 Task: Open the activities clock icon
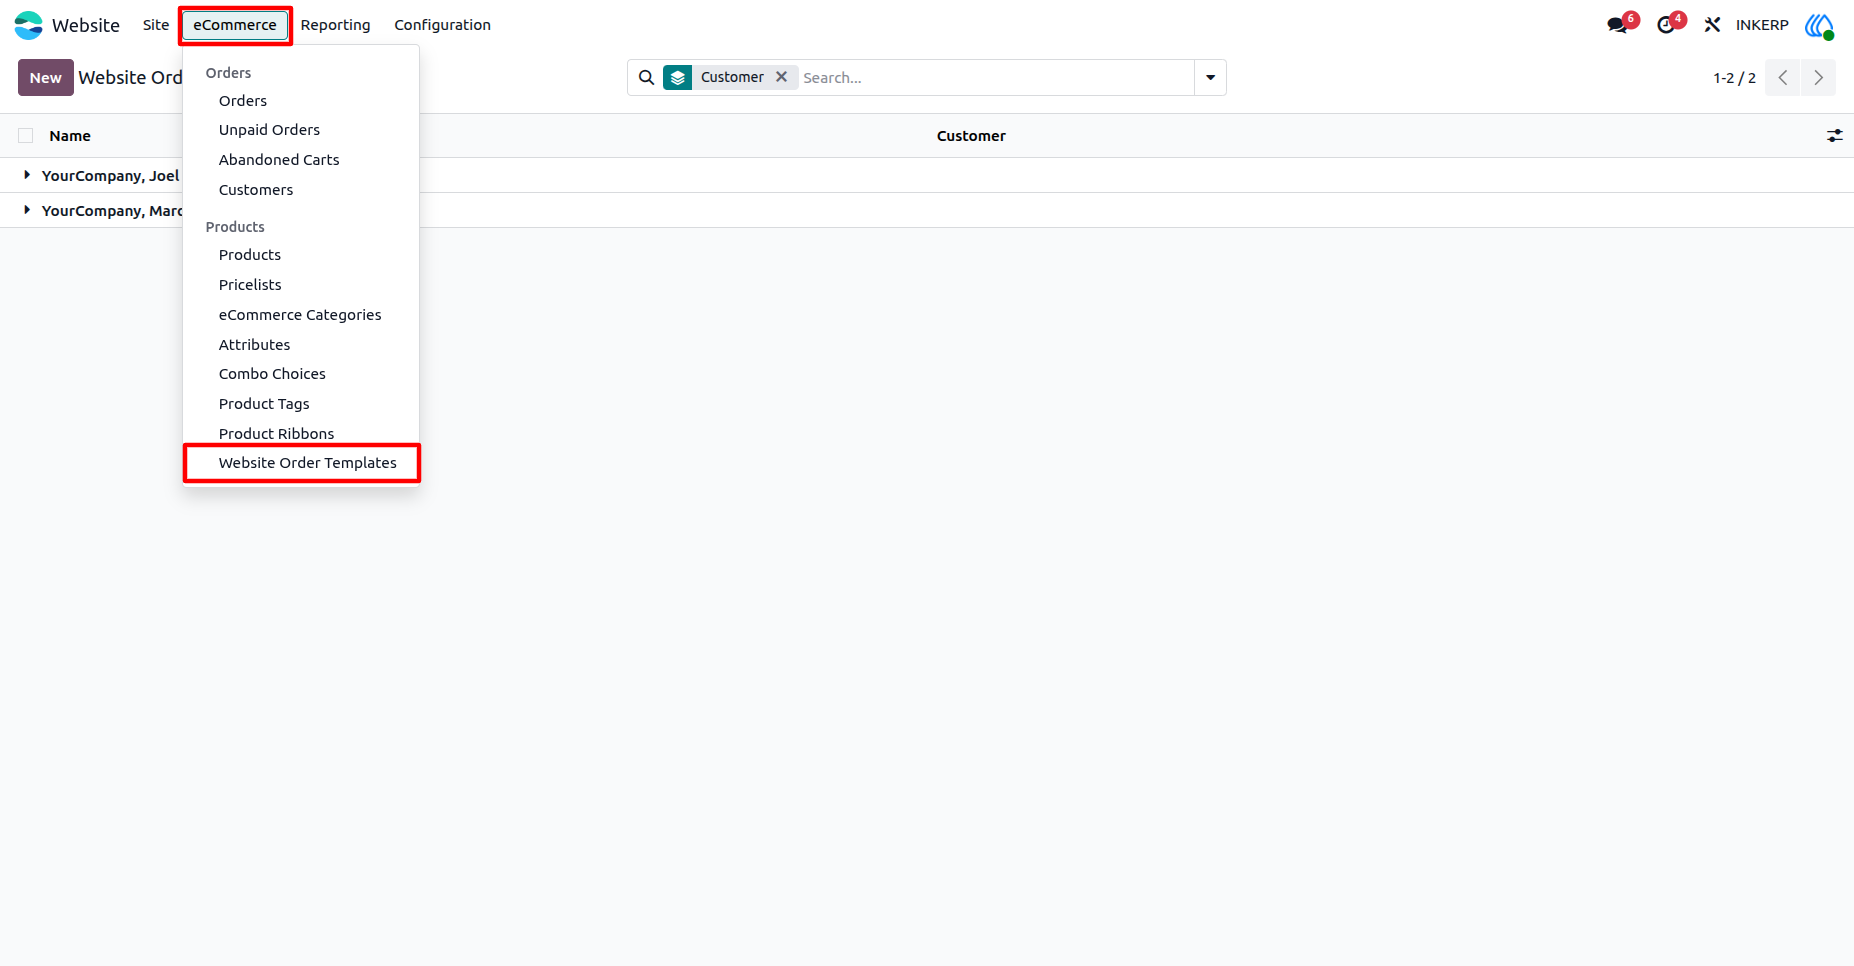1666,25
